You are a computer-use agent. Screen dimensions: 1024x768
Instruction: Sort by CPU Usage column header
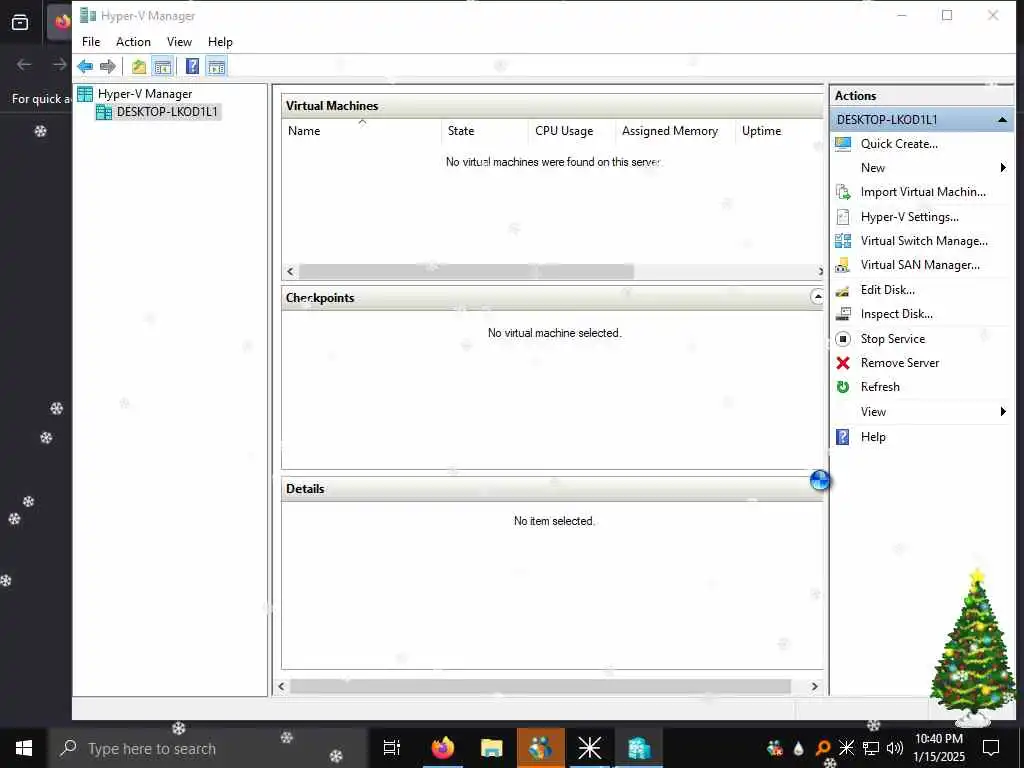(x=572, y=131)
